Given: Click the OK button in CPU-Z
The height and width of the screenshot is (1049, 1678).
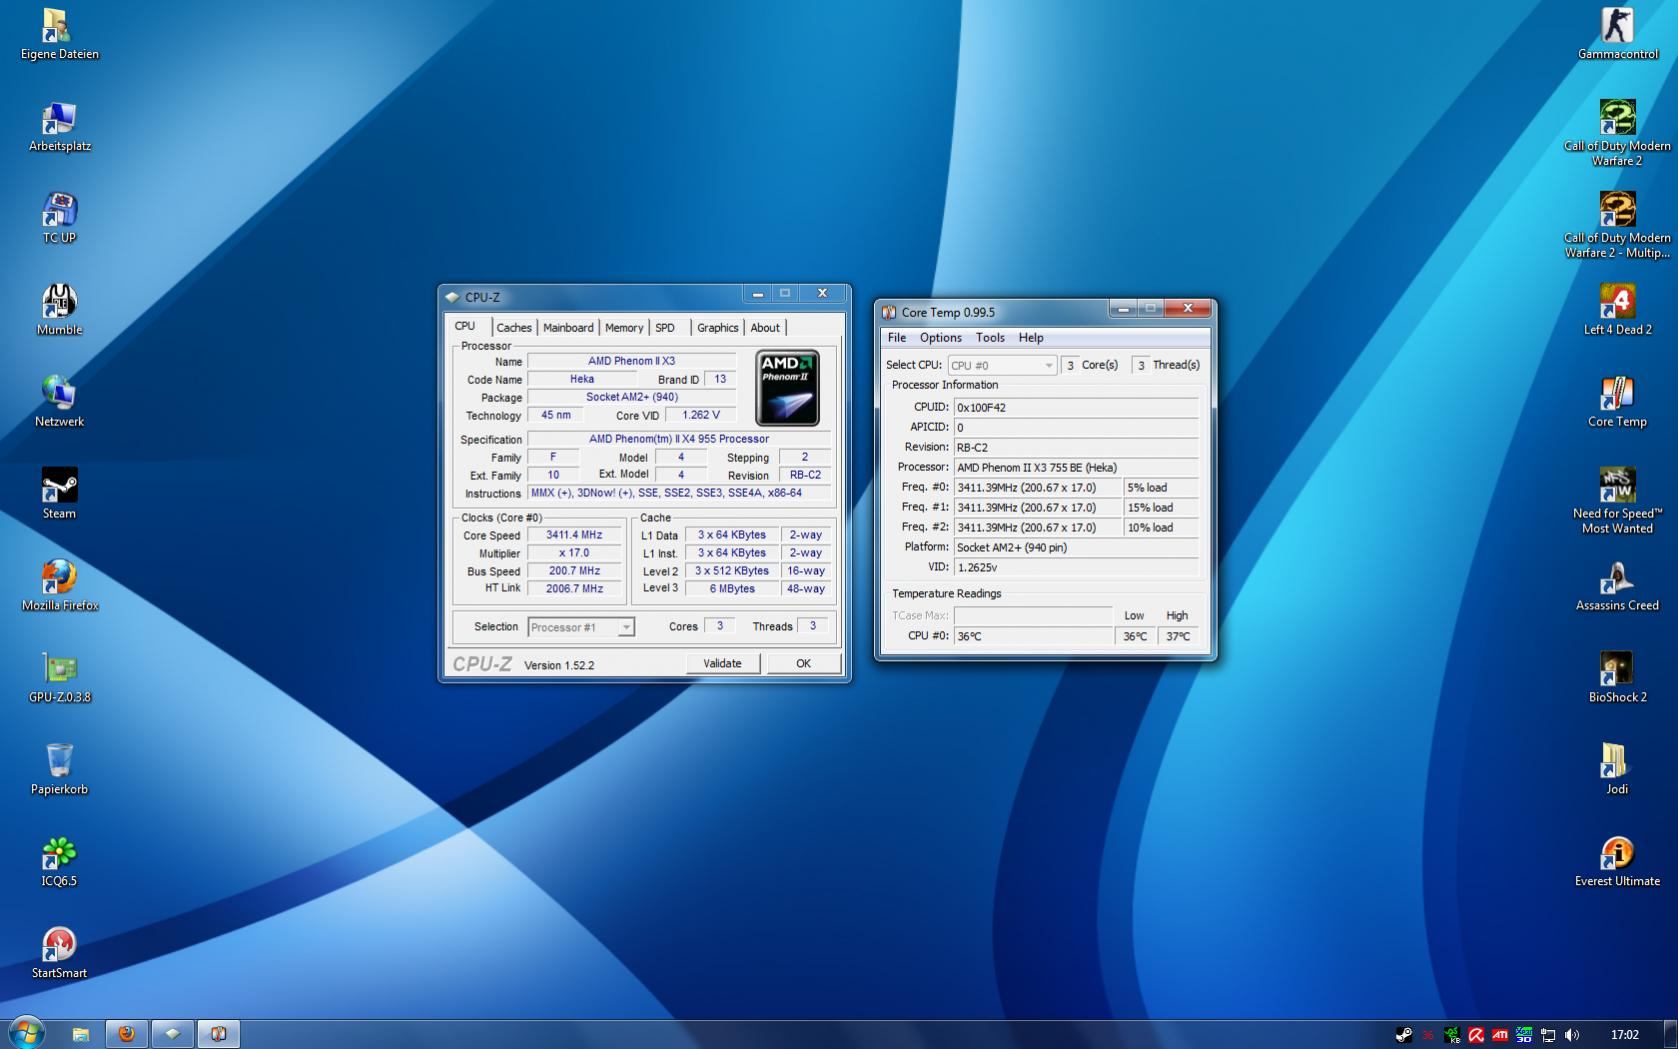Looking at the screenshot, I should (803, 664).
